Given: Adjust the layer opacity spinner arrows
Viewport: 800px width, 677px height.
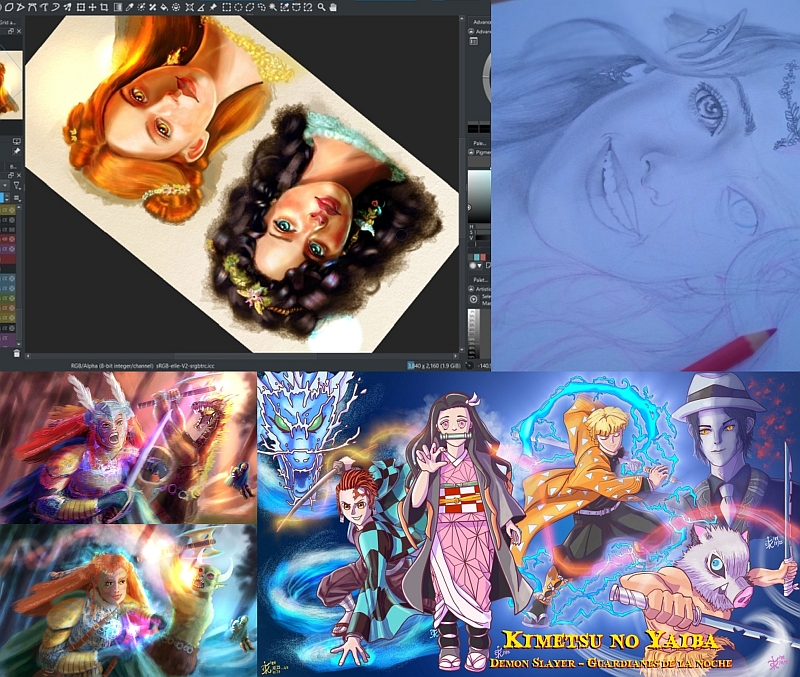Looking at the screenshot, I should [7, 197].
